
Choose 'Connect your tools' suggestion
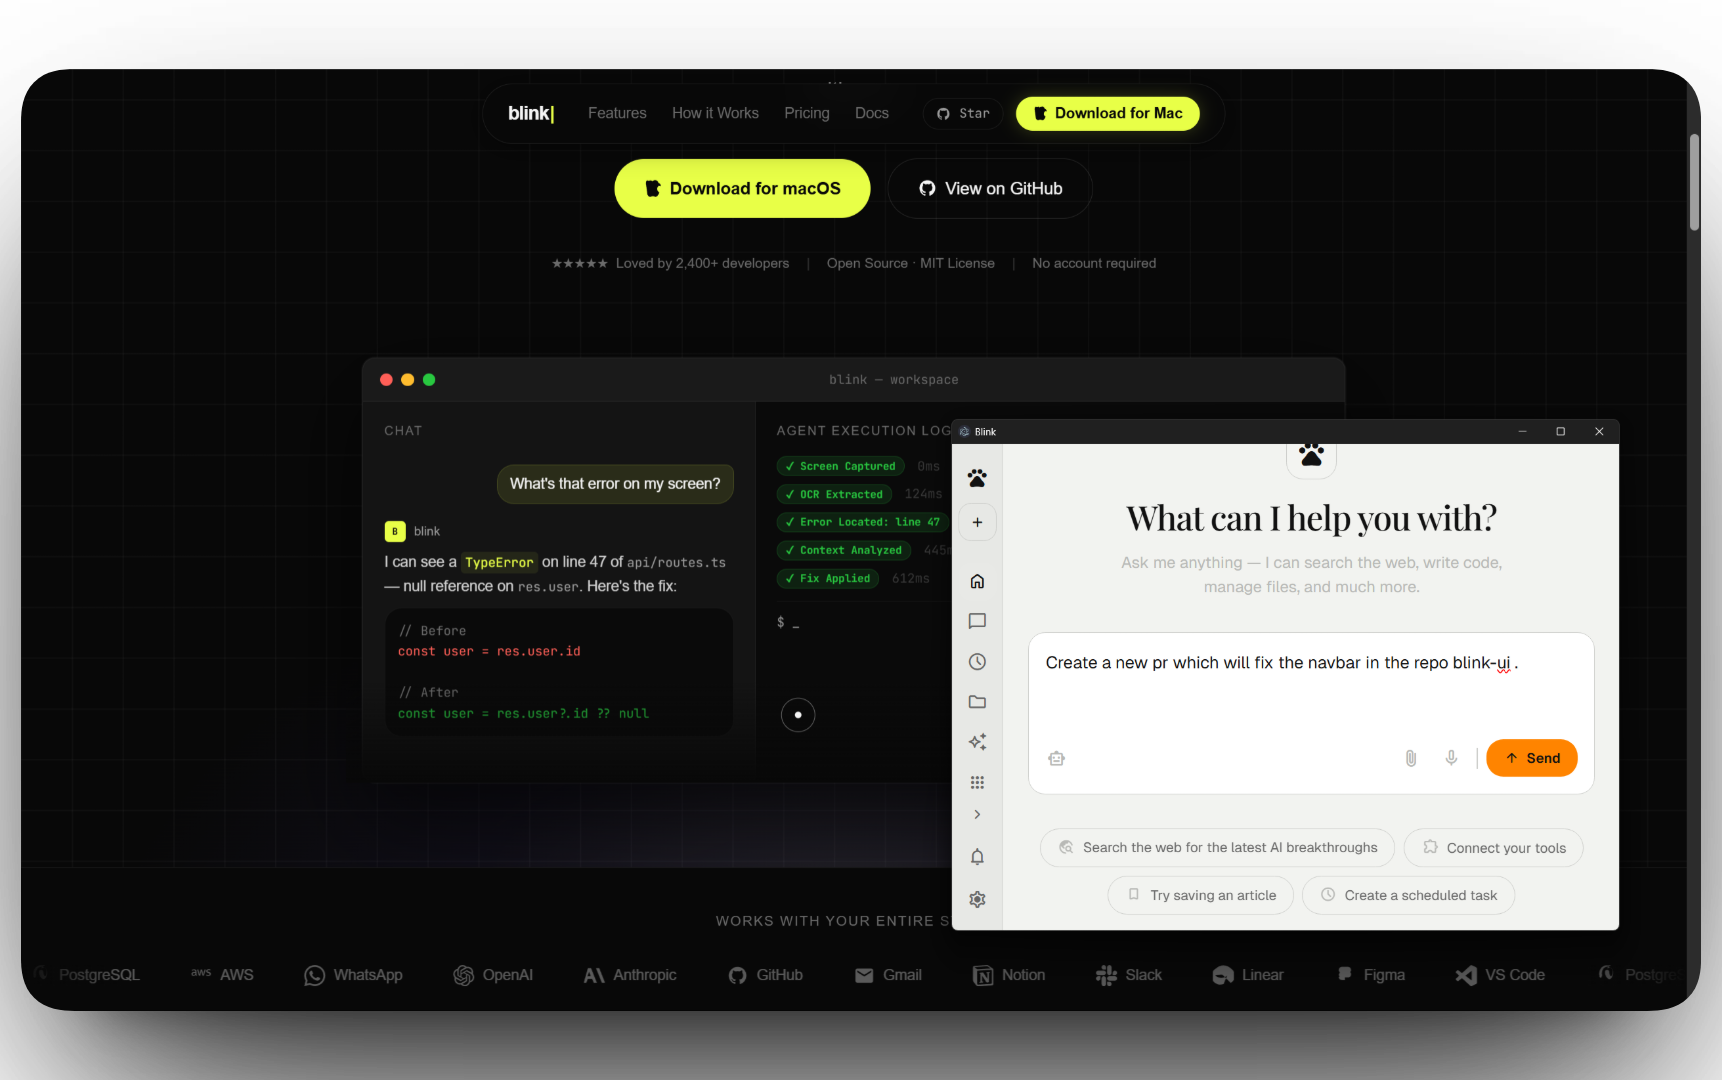(1493, 847)
